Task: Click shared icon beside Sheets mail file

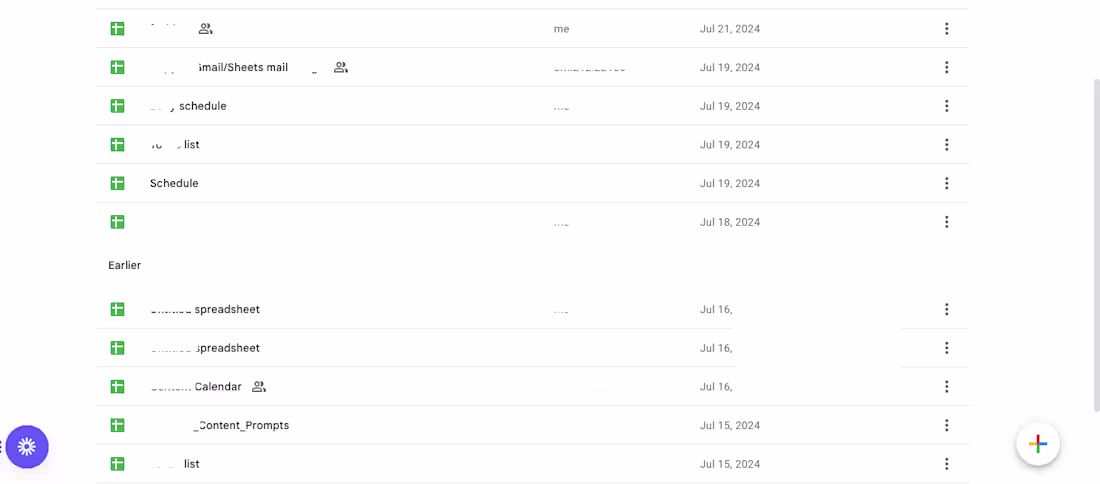Action: point(341,68)
